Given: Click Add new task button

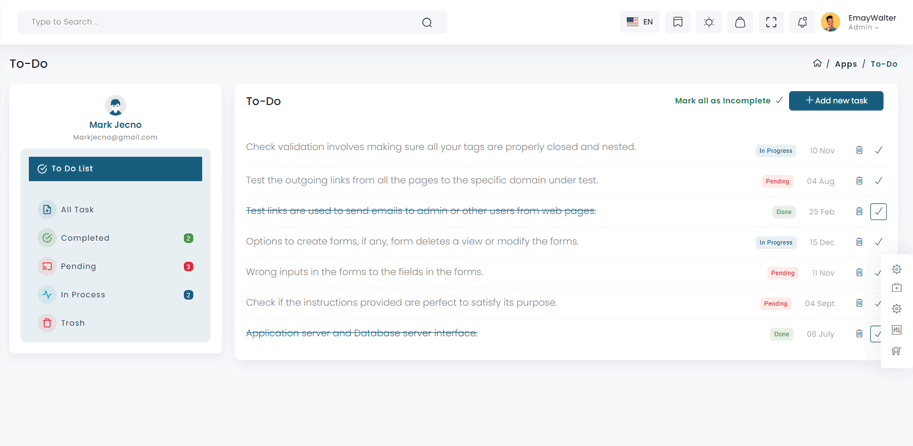Looking at the screenshot, I should click(836, 101).
